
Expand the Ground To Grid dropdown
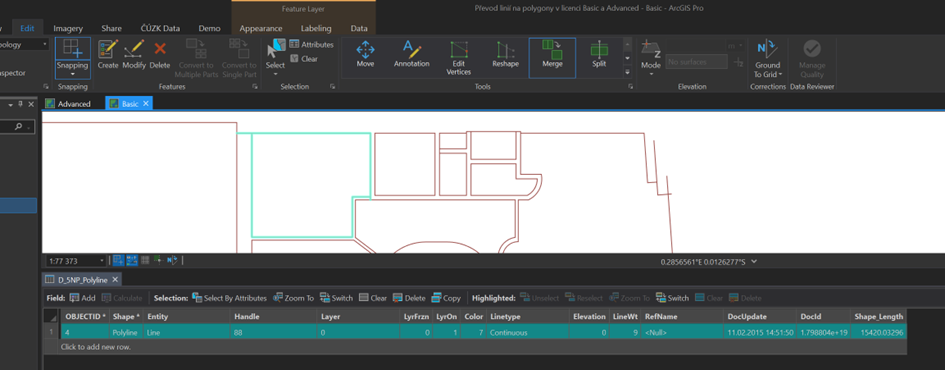pyautogui.click(x=780, y=75)
